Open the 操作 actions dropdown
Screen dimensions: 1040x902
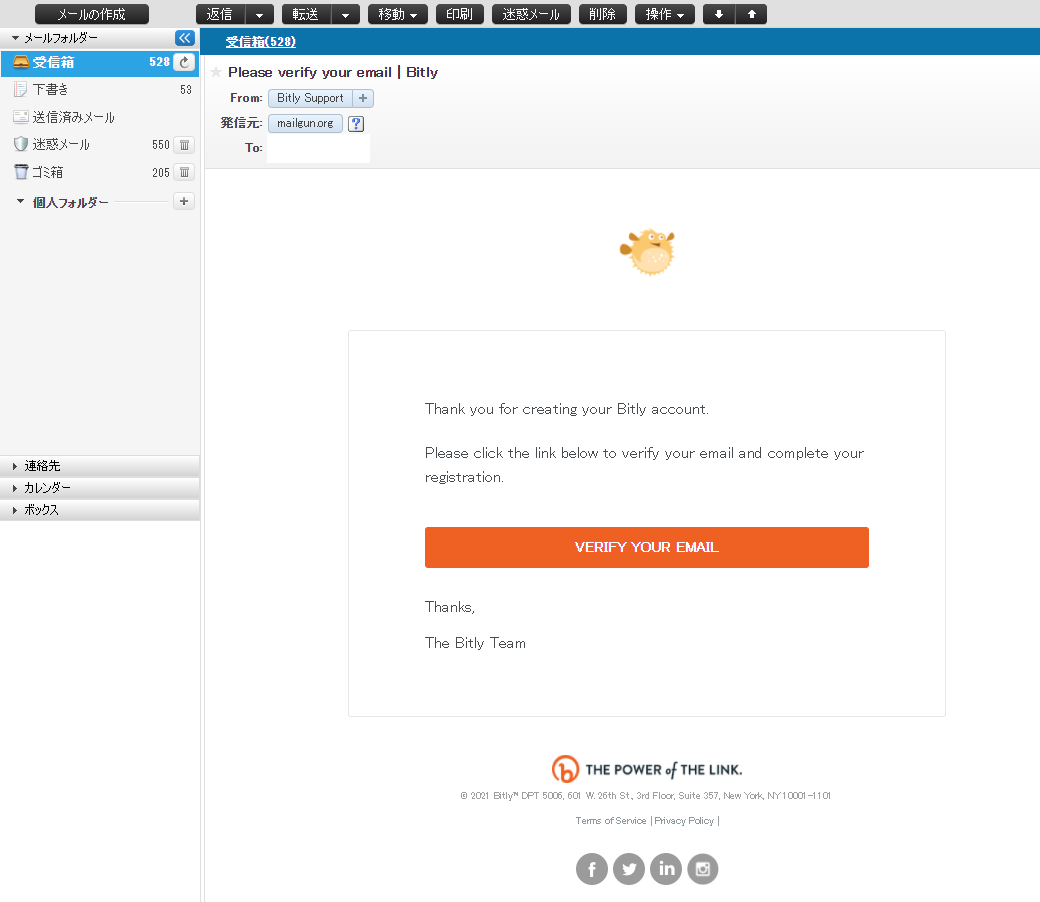[665, 14]
